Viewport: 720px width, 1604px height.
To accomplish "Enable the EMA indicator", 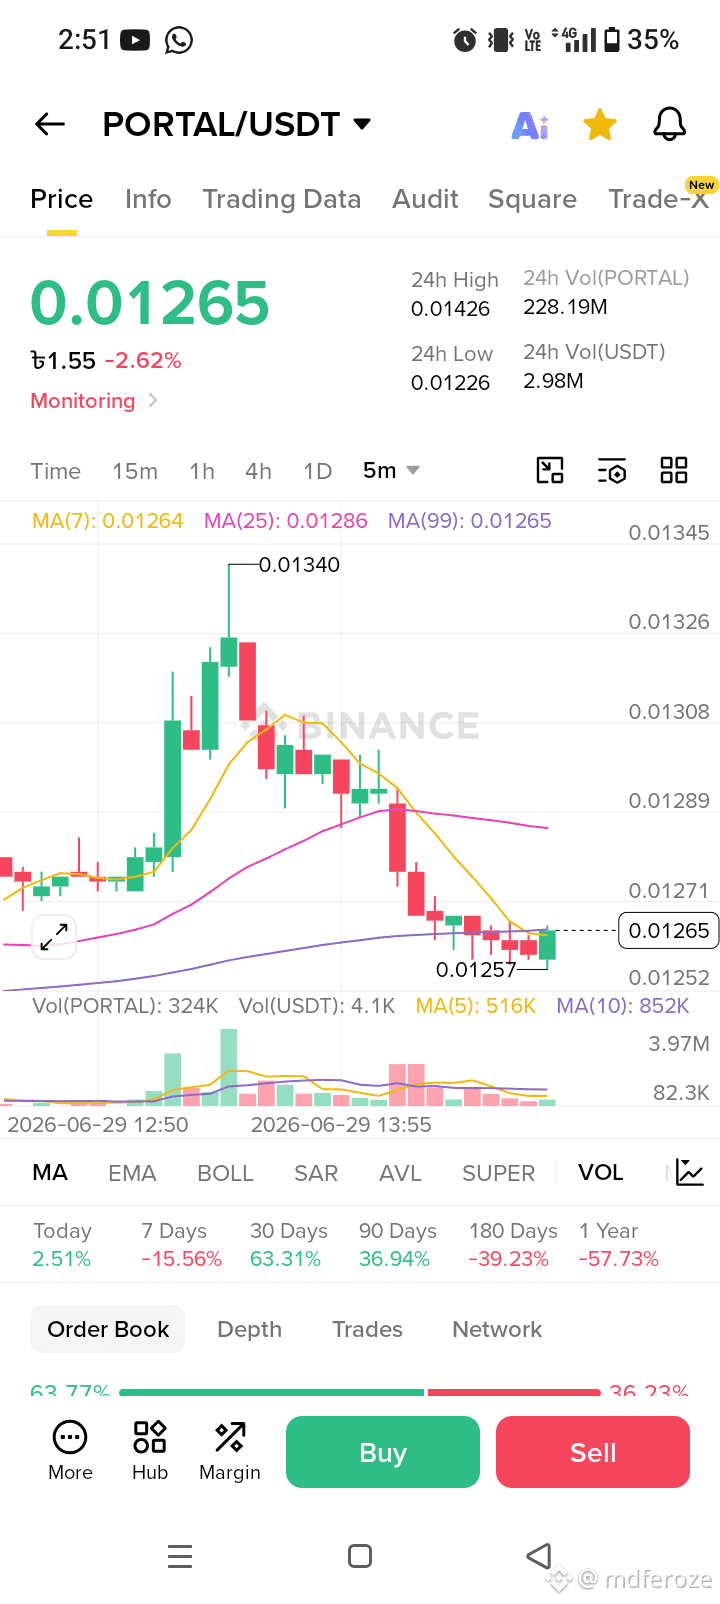I will coord(132,1173).
